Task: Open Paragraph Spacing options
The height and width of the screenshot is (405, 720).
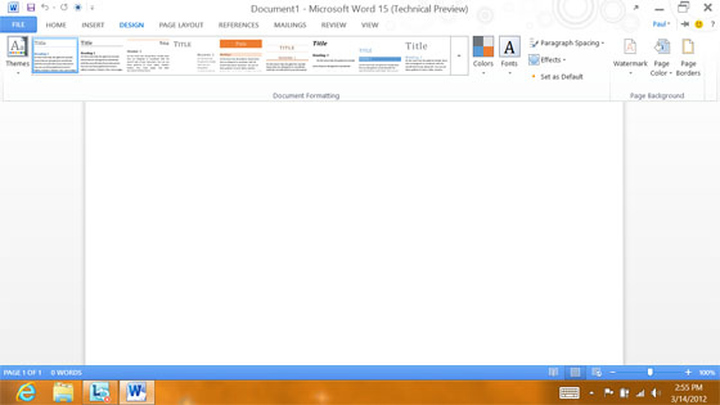Action: [x=567, y=43]
